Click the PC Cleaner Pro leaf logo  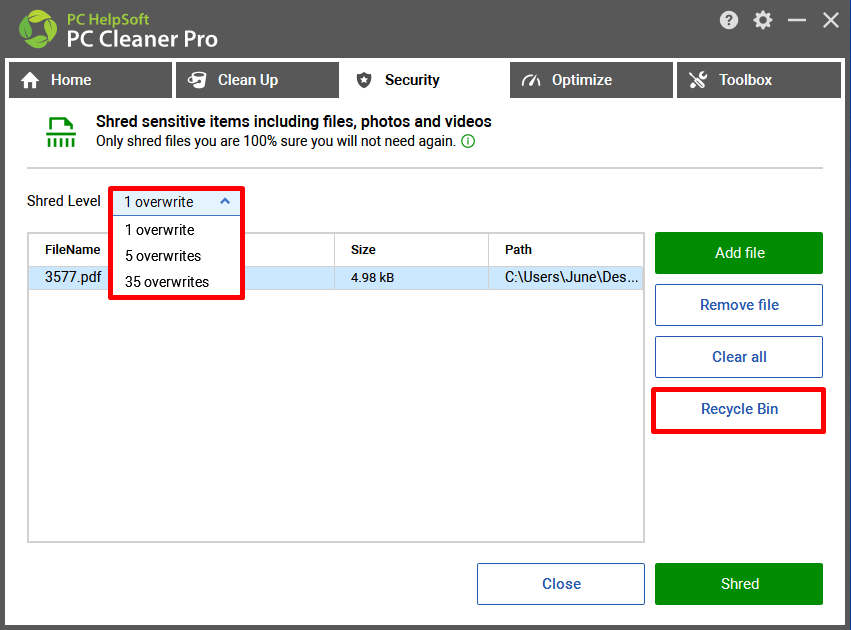(37, 29)
